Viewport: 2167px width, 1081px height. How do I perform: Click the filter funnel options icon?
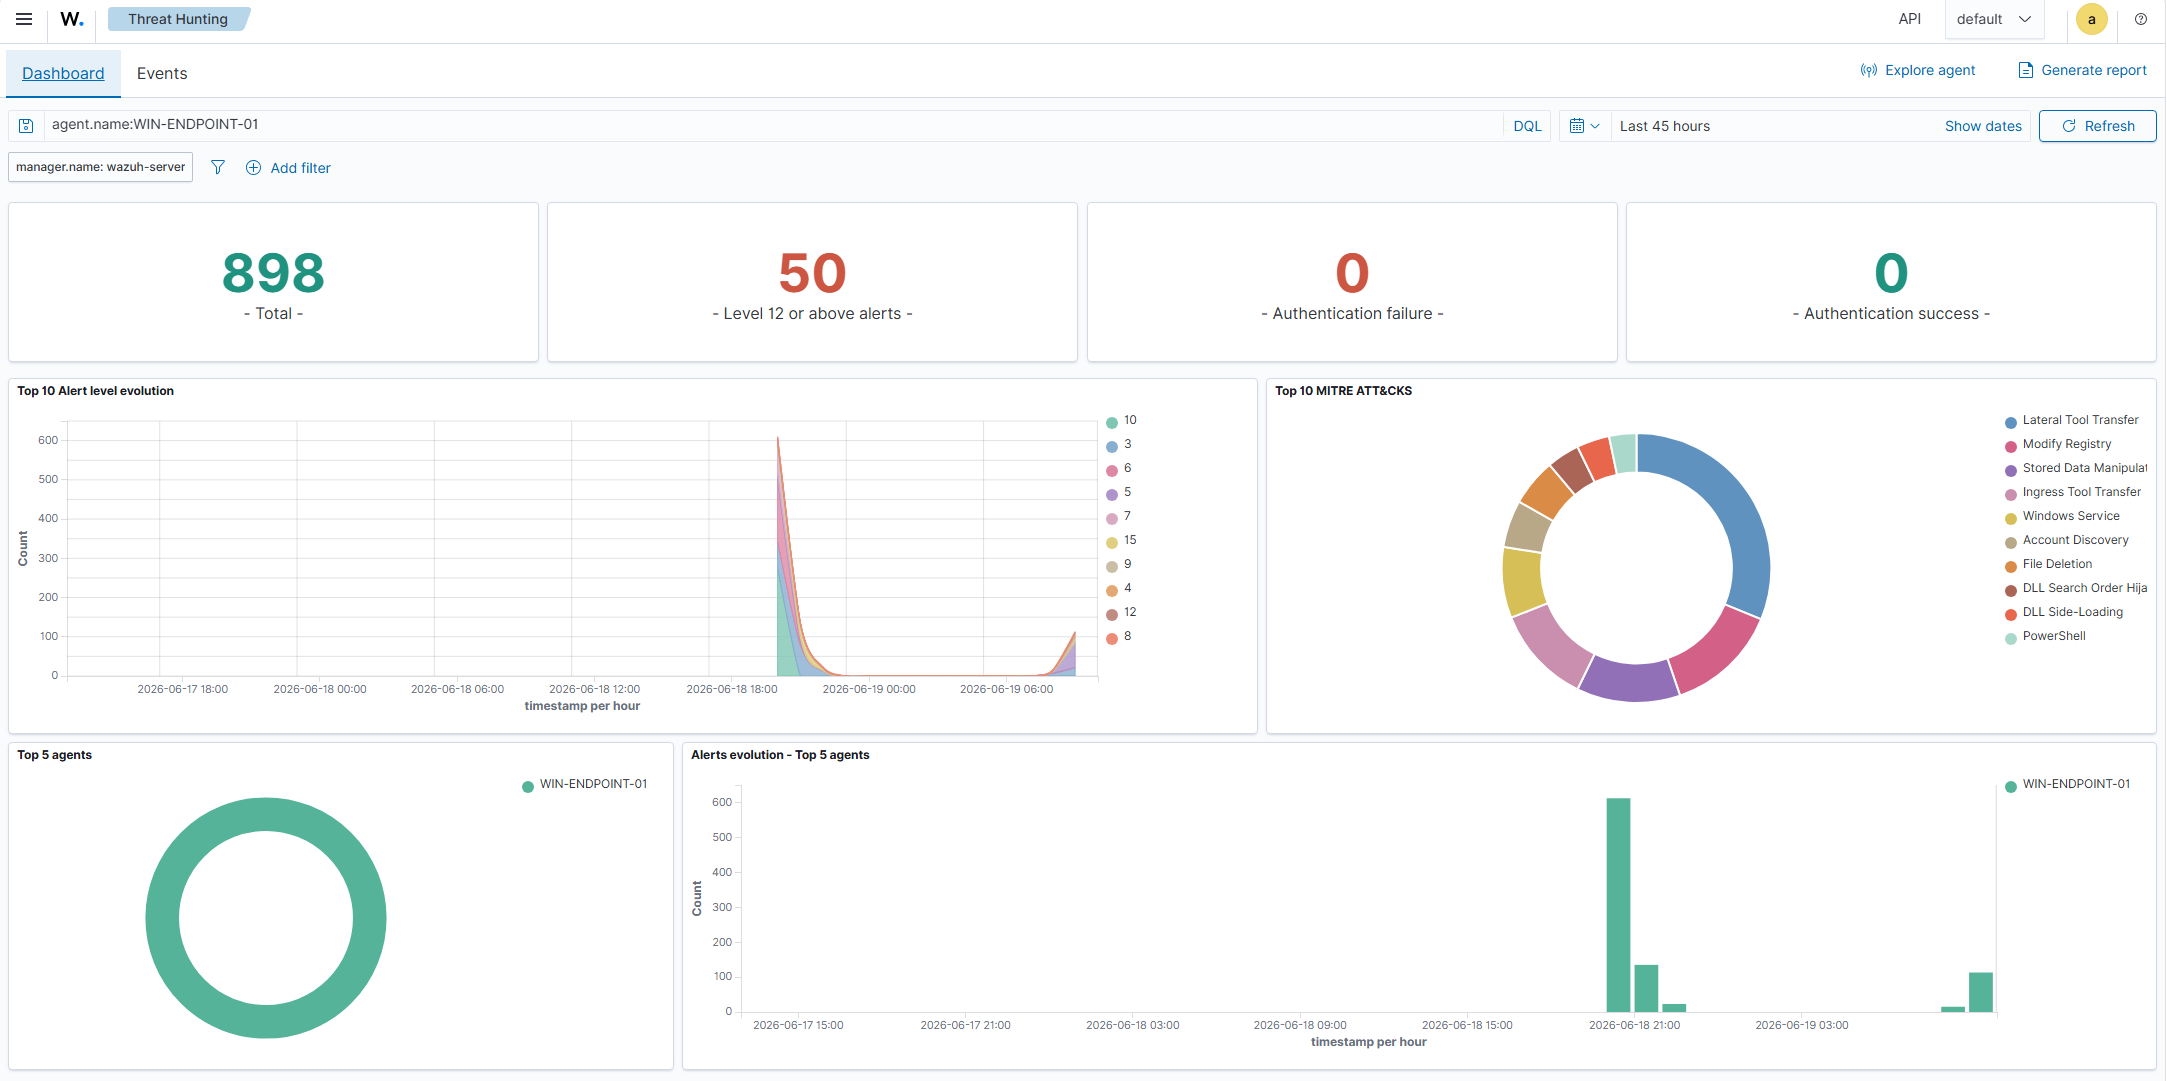click(x=218, y=167)
